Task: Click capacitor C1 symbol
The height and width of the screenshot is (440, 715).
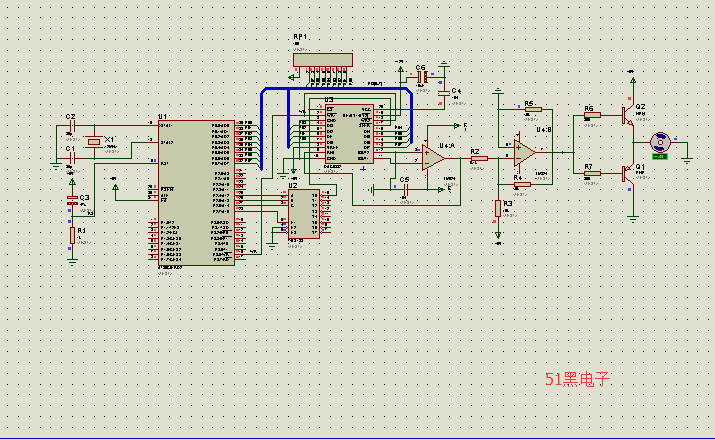Action: click(71, 158)
